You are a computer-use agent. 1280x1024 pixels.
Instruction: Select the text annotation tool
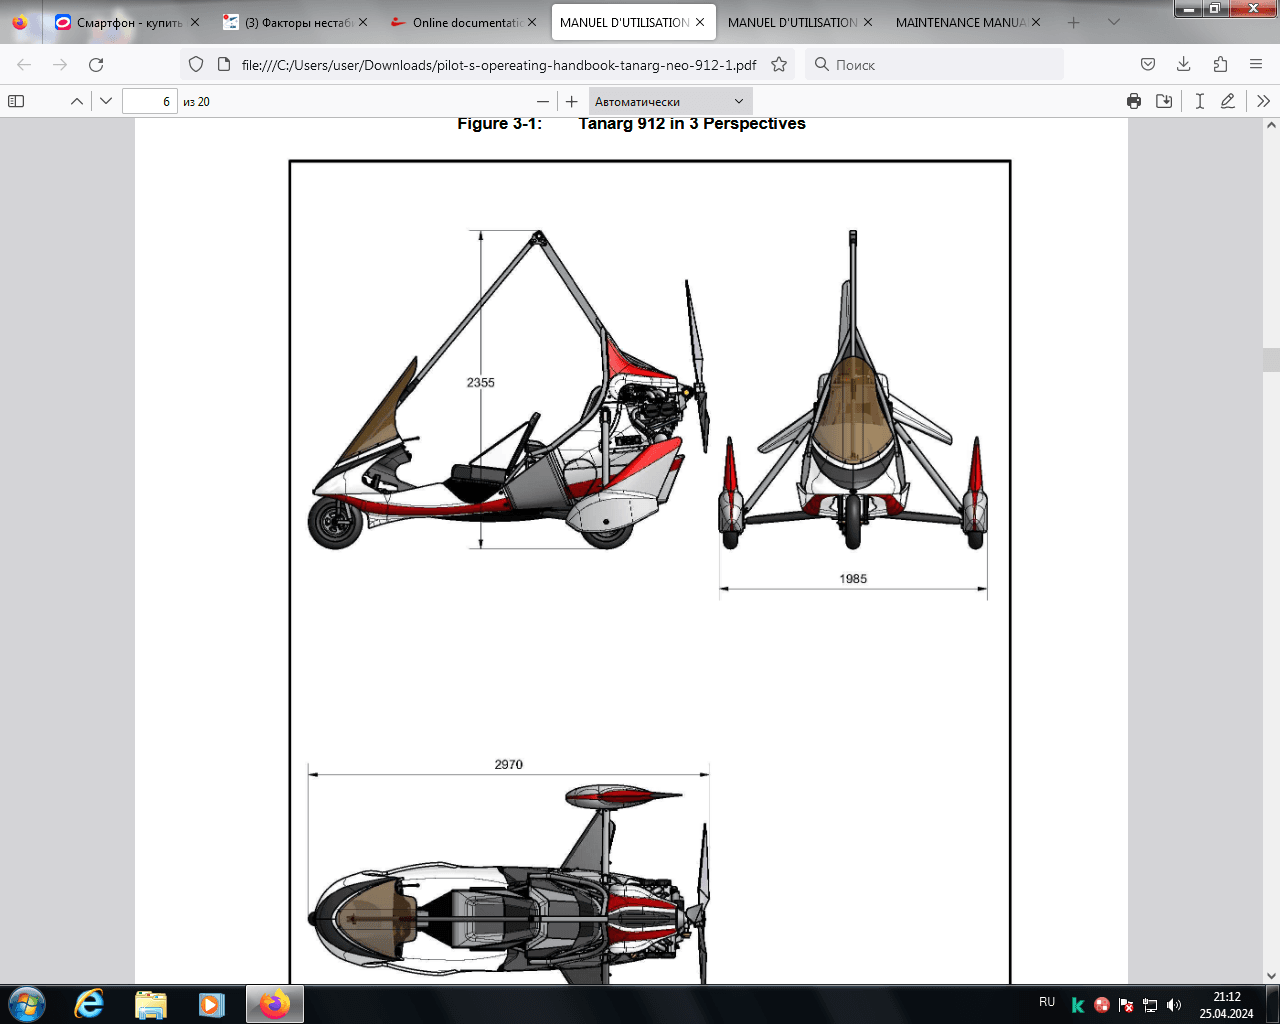(1199, 101)
